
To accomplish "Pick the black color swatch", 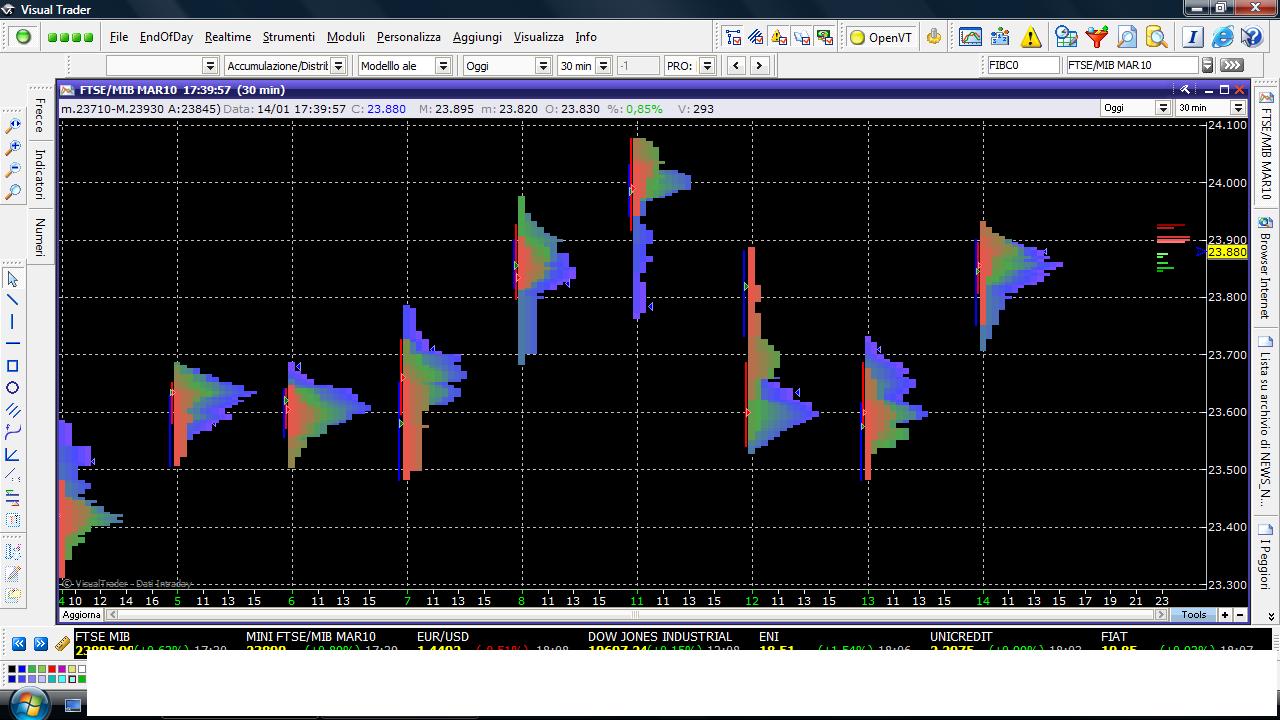I will click(12, 669).
